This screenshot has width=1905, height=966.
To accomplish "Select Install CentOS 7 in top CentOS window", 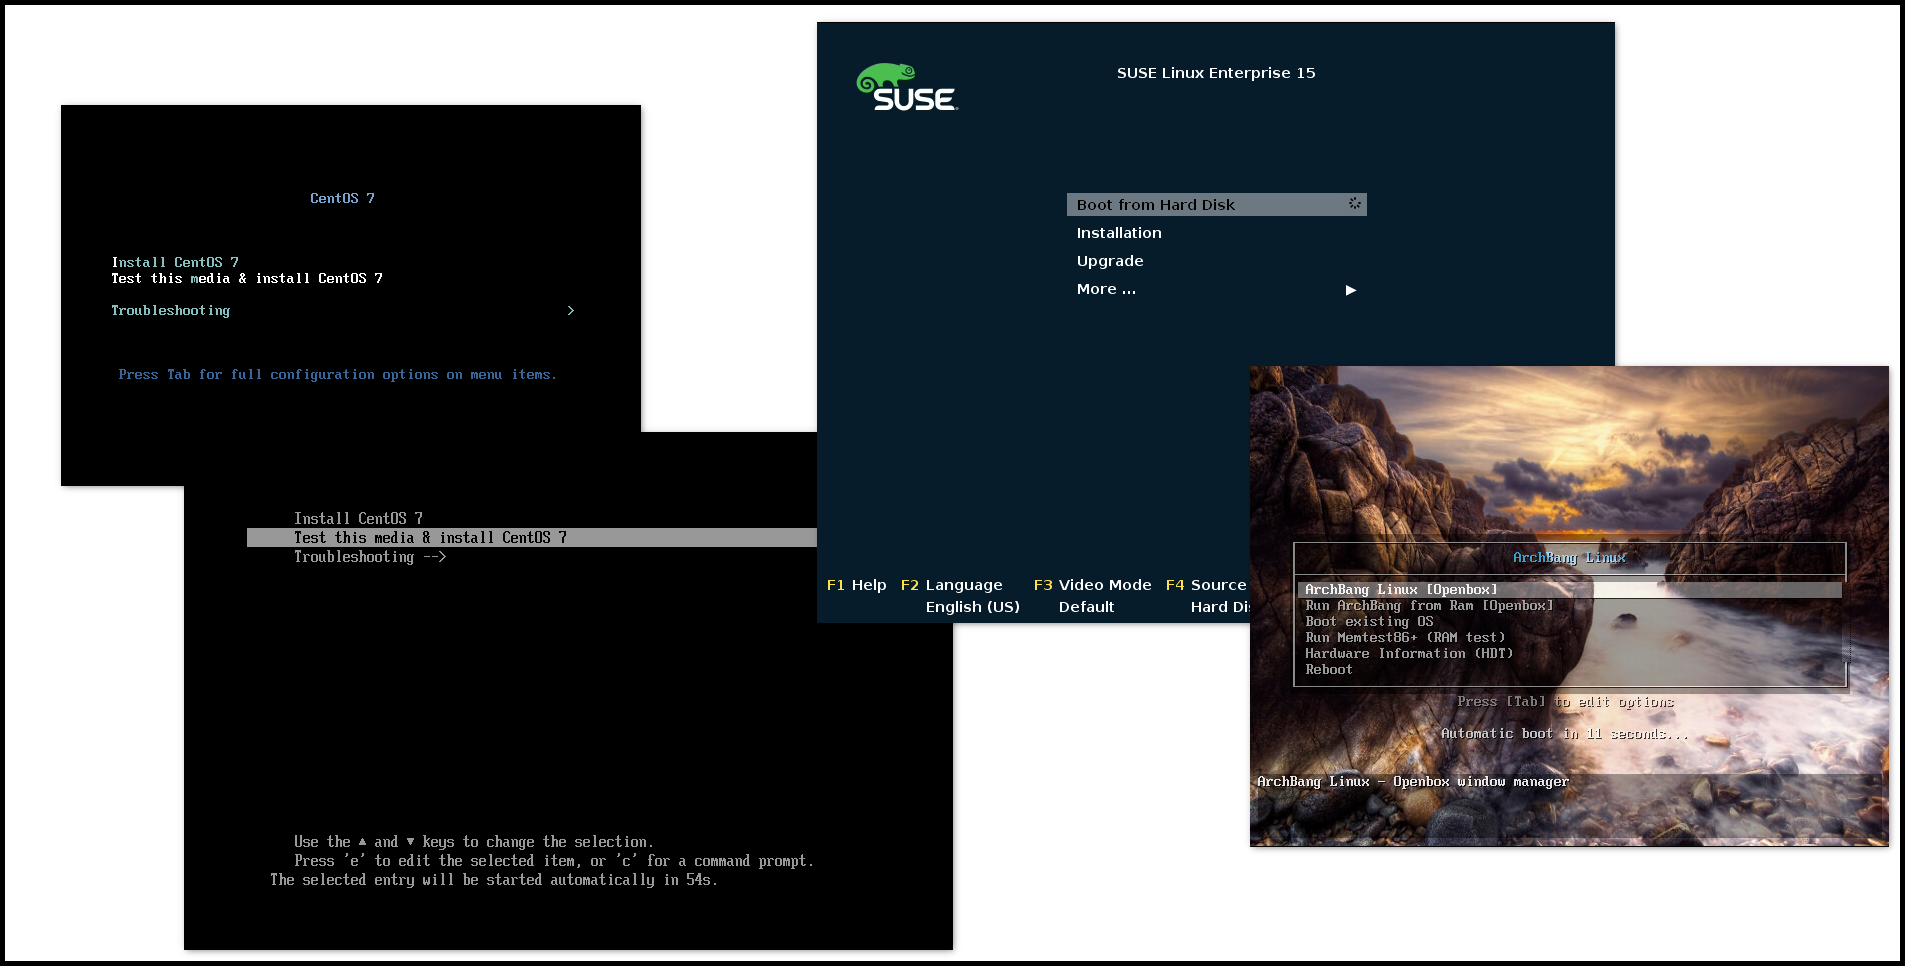I will pyautogui.click(x=175, y=262).
